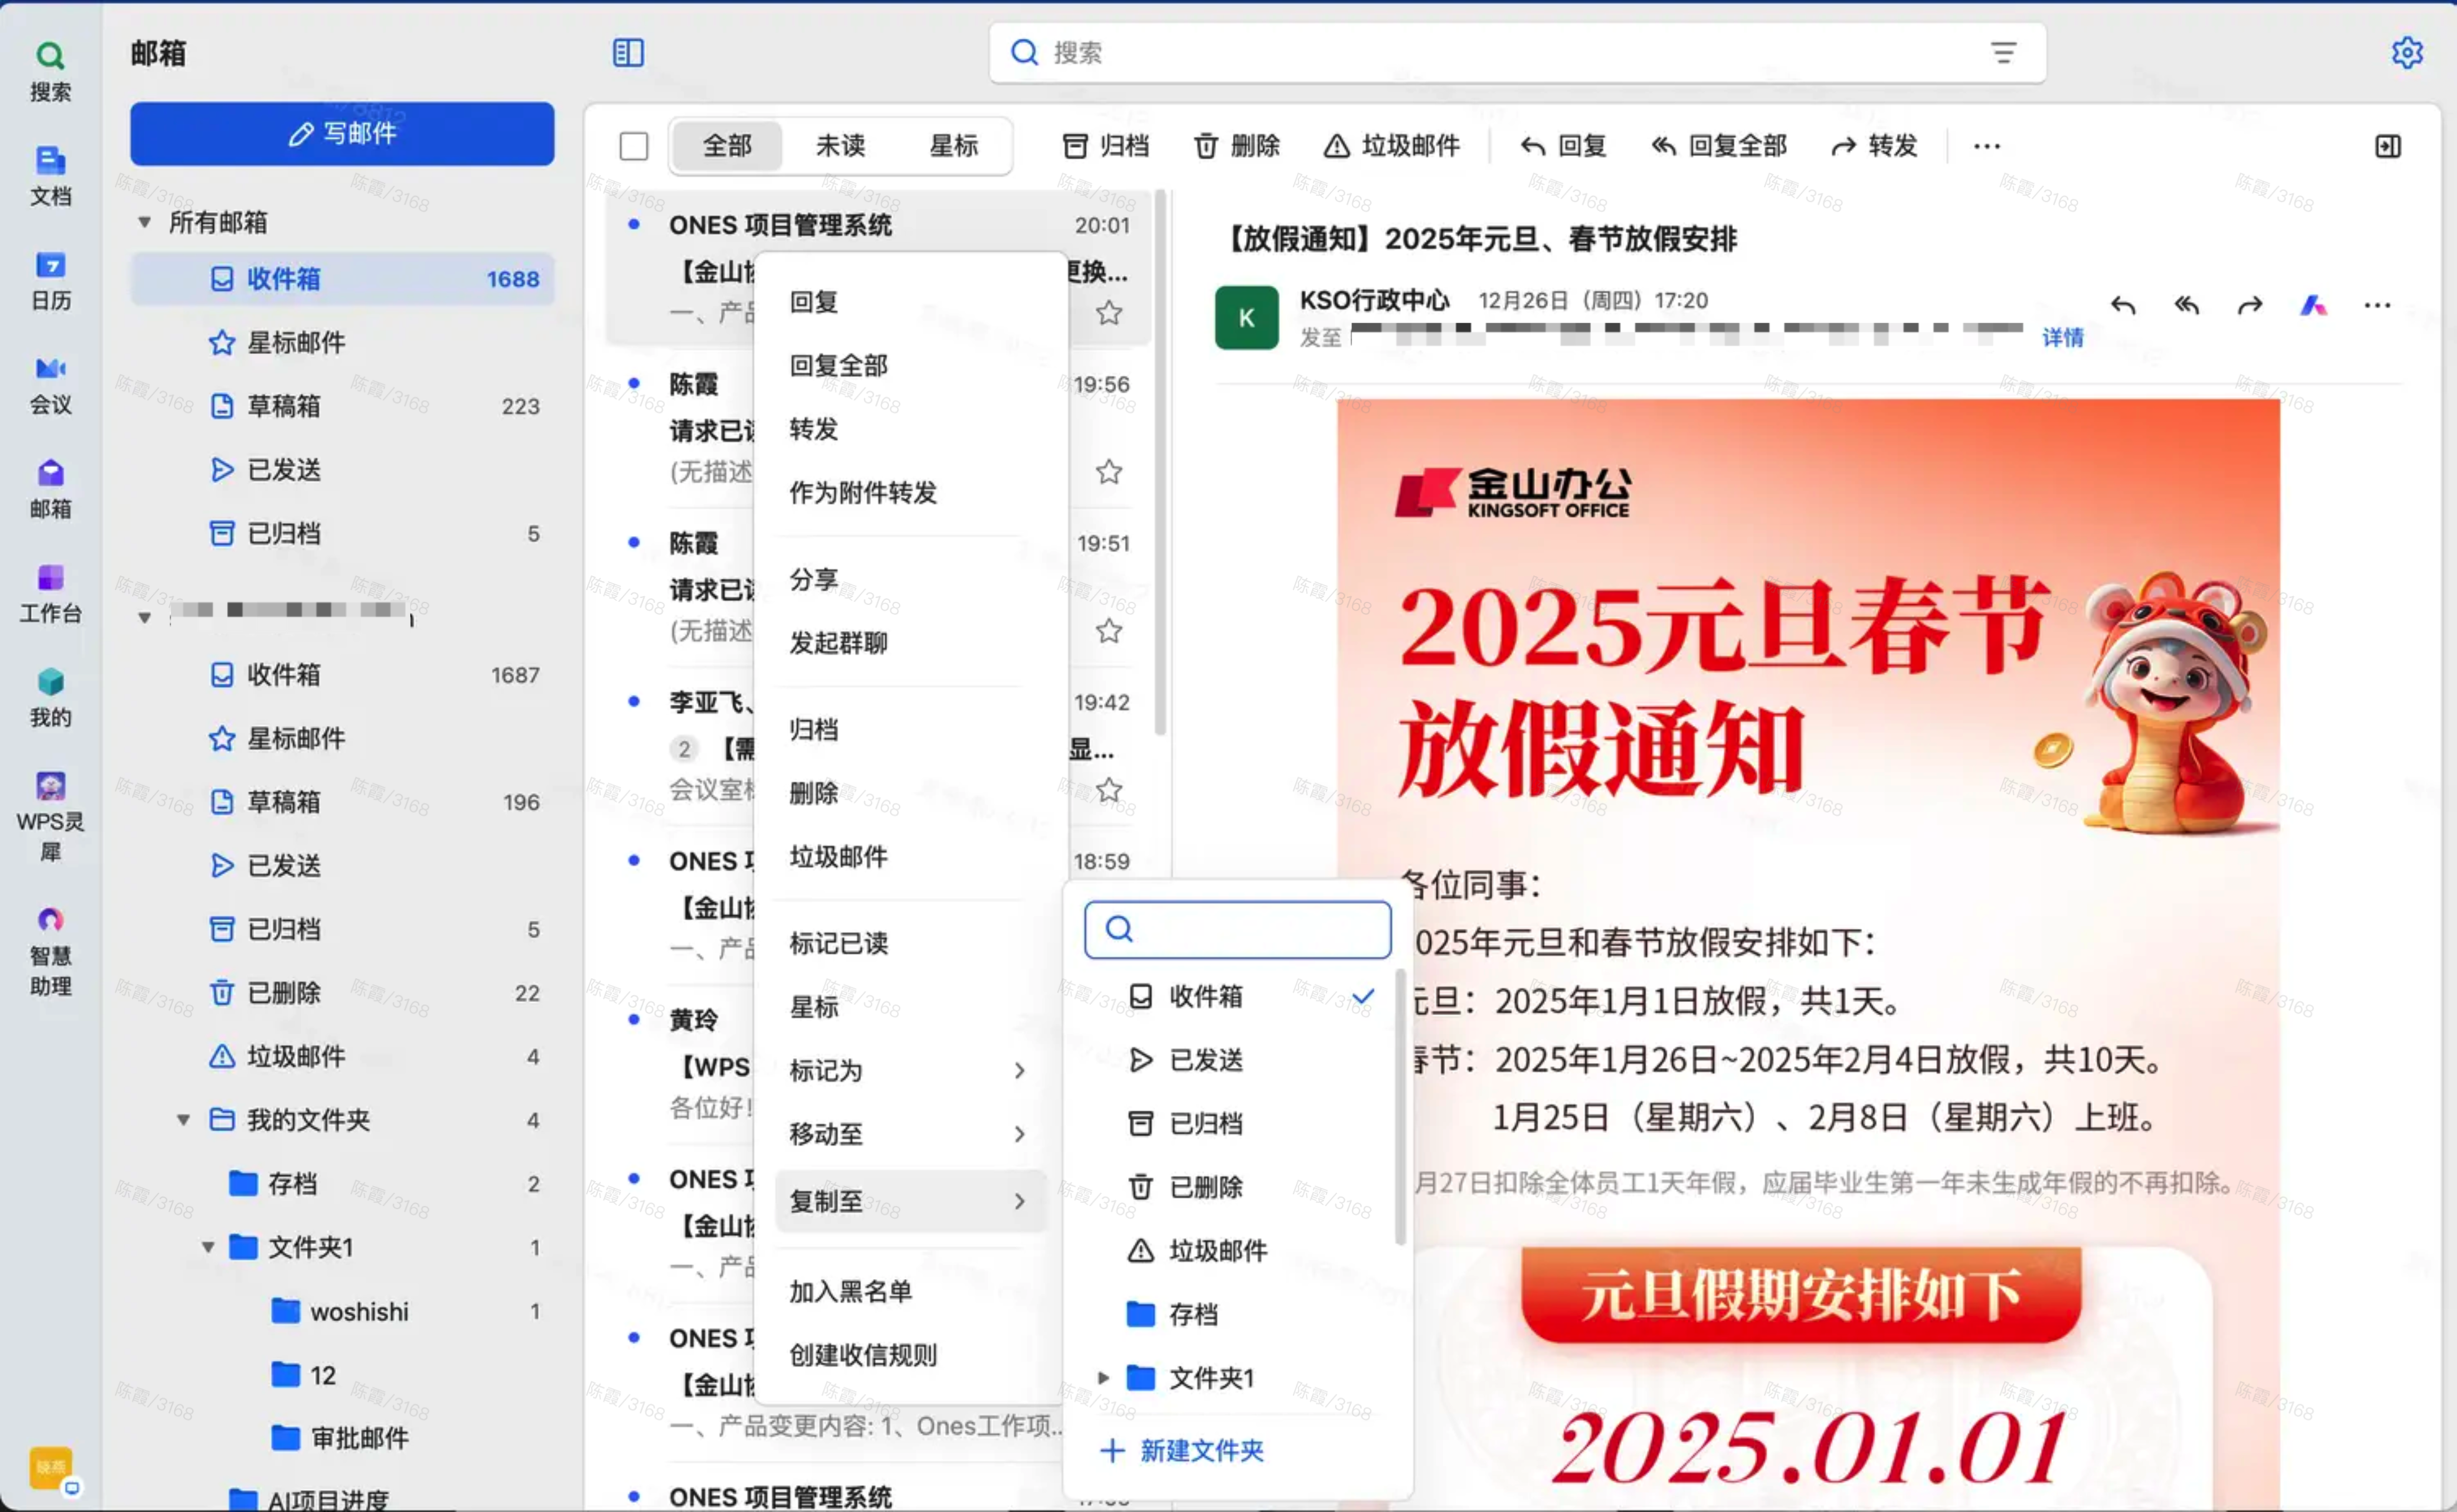Click 转发 forward in toolbar
Screen dimensions: 2457x1512
pos(1874,146)
